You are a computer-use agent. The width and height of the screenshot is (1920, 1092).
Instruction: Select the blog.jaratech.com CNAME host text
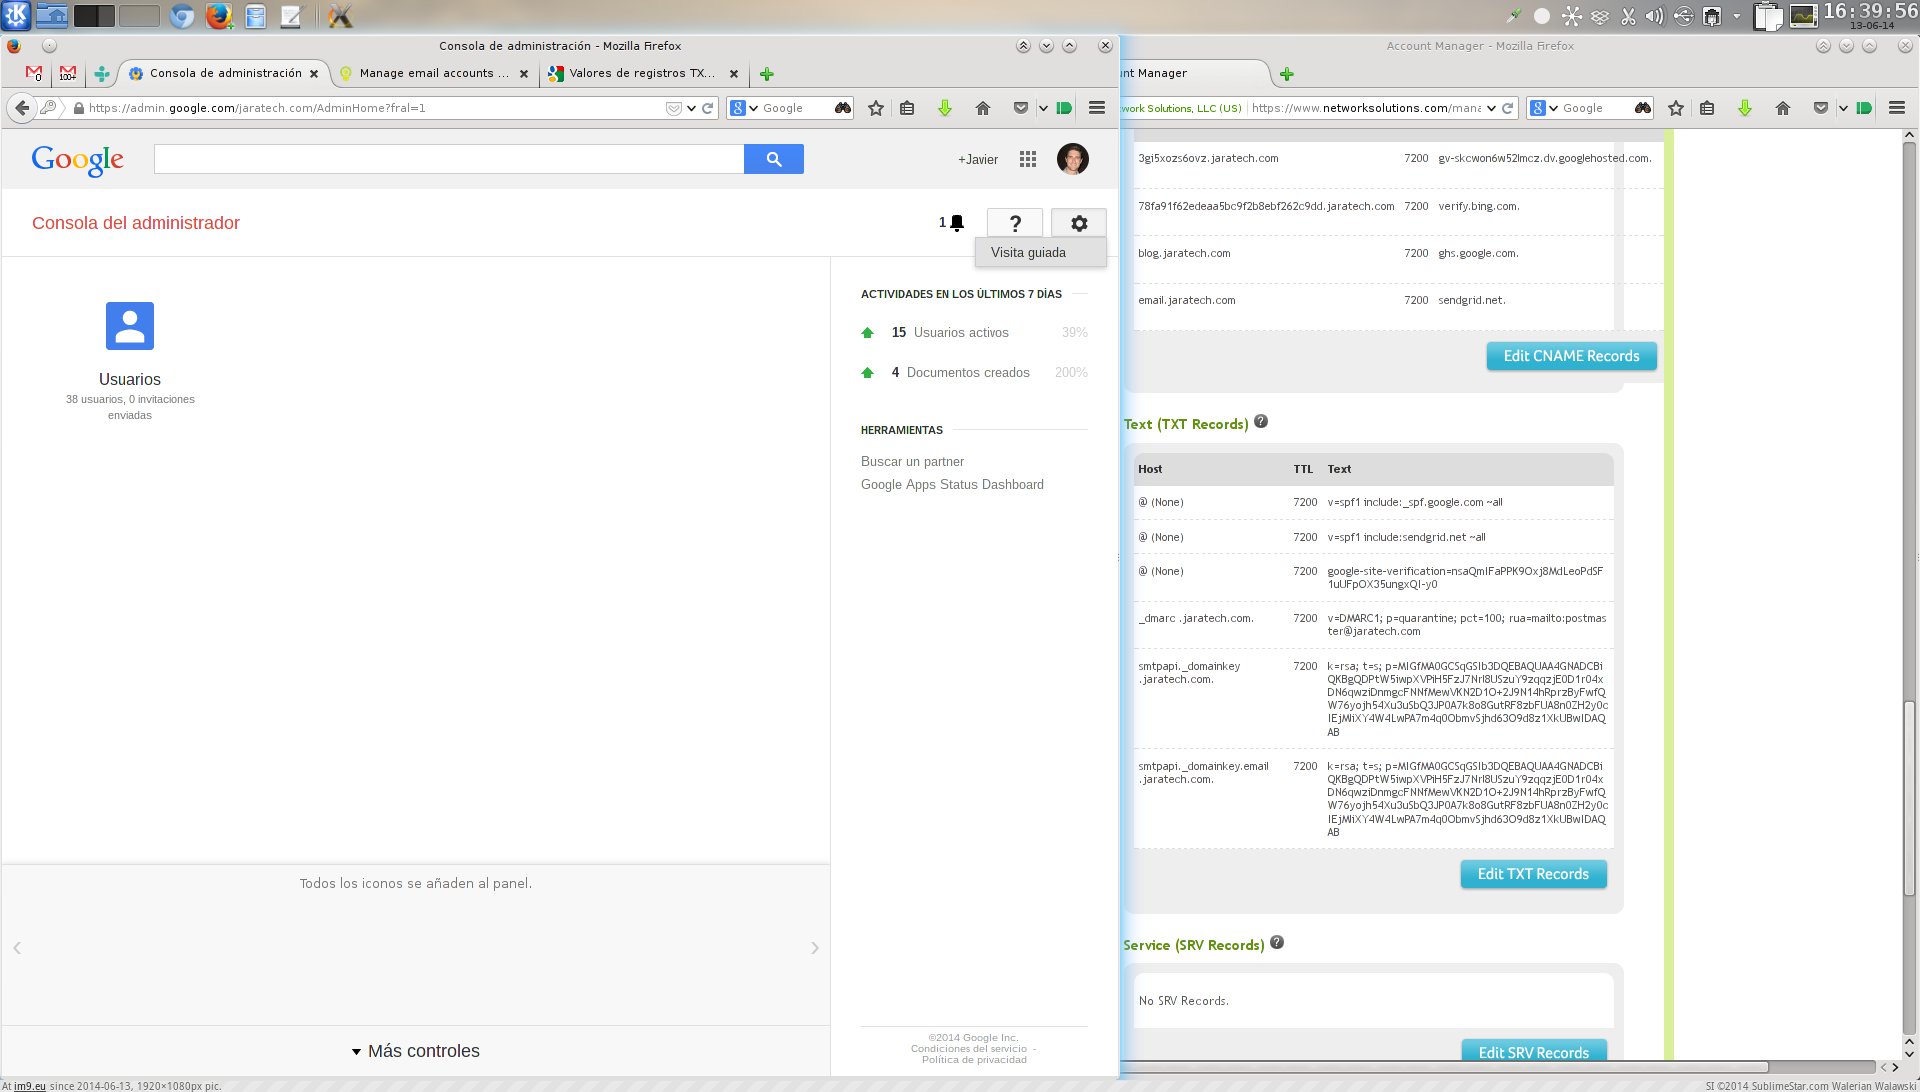point(1184,253)
